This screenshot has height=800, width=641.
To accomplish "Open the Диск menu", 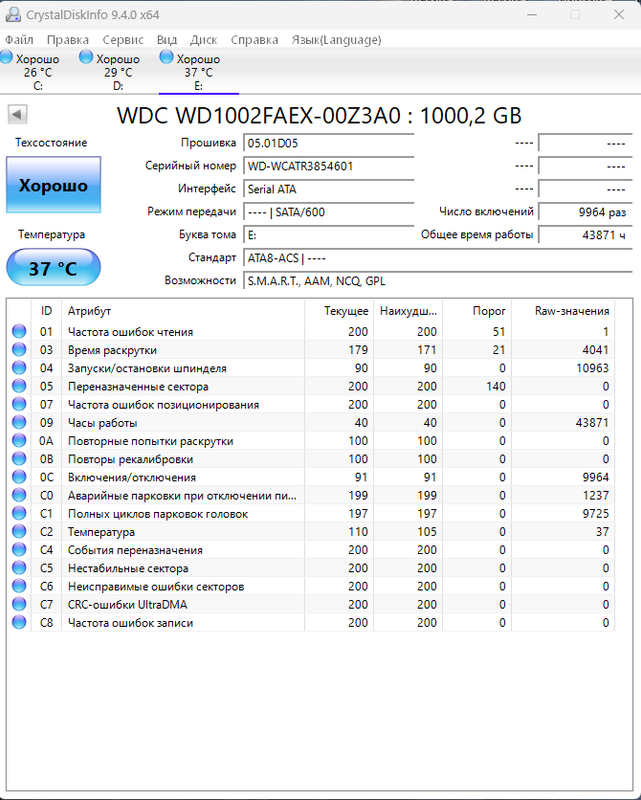I will 204,40.
